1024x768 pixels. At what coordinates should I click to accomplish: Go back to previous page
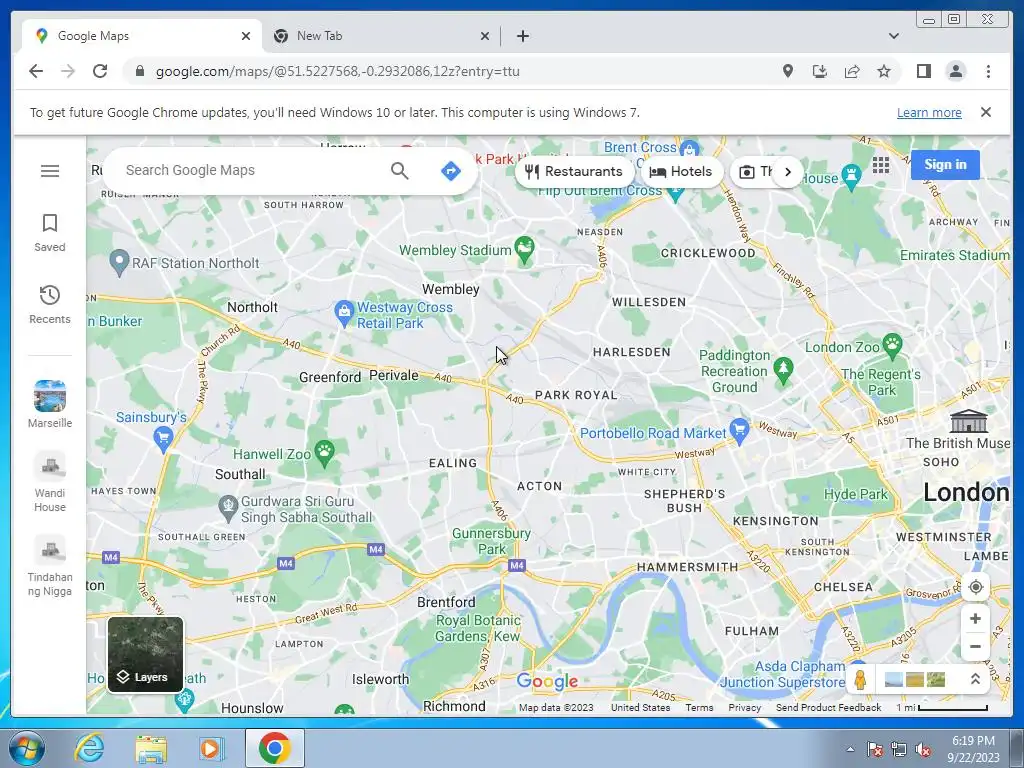pyautogui.click(x=36, y=71)
